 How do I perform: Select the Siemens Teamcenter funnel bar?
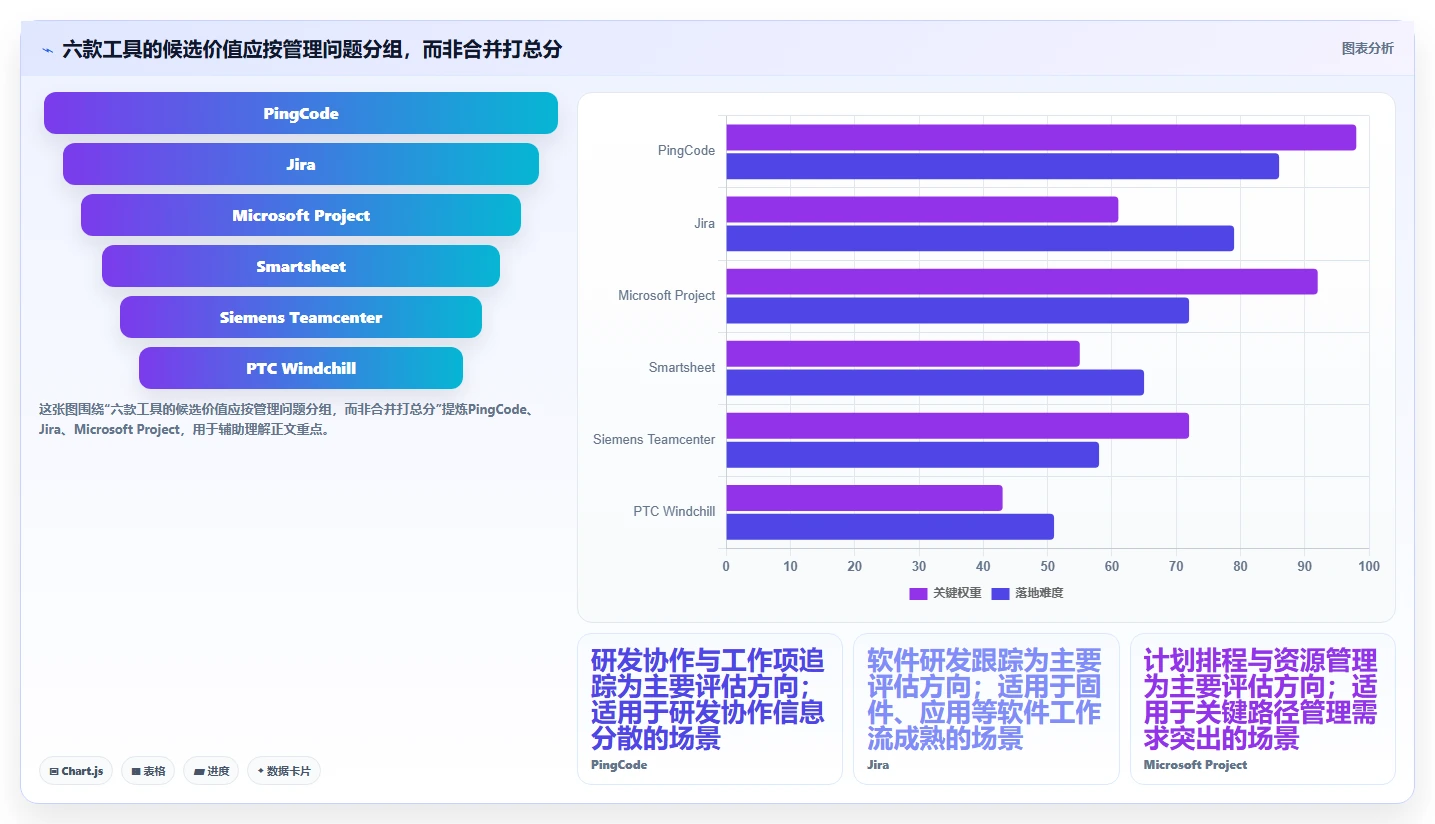(301, 317)
